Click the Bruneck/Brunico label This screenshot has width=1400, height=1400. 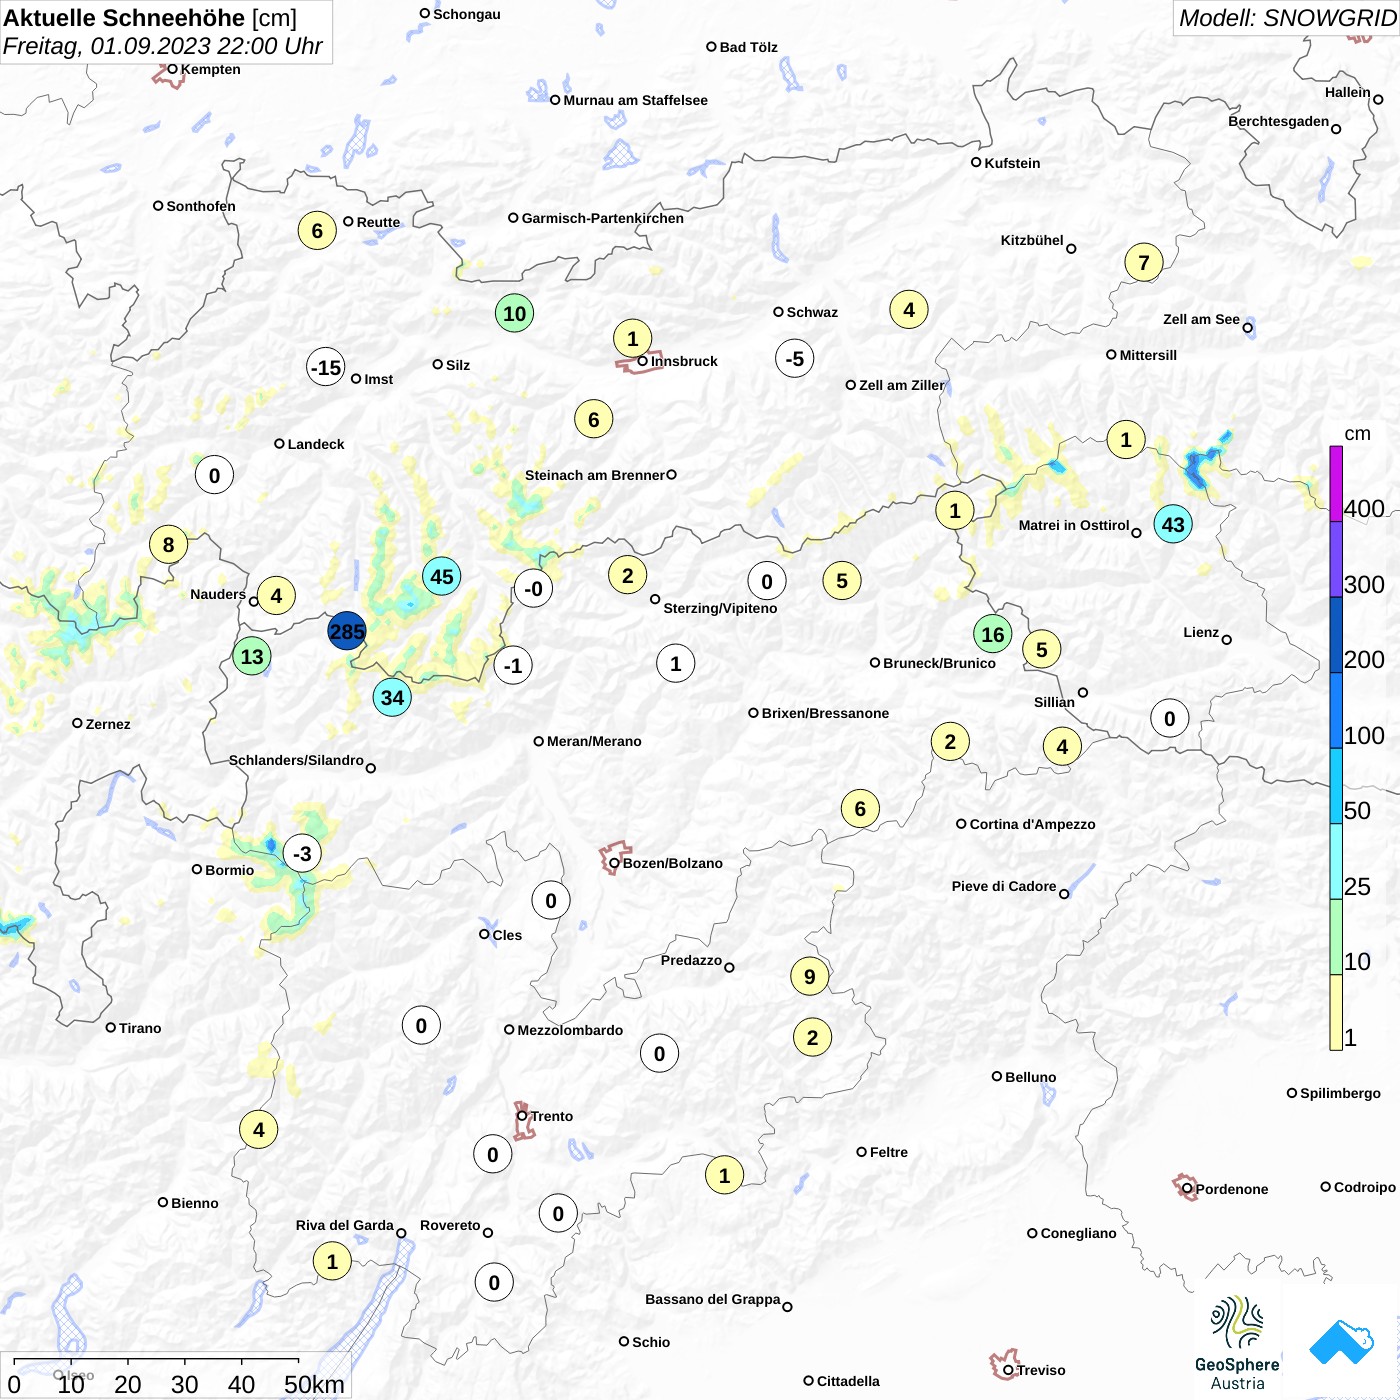(x=939, y=663)
